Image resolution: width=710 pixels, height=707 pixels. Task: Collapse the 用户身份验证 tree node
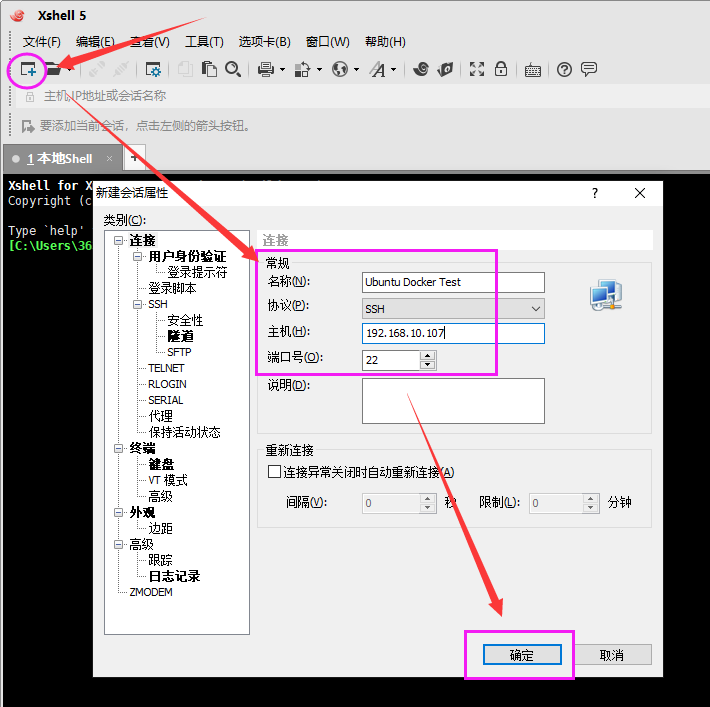pos(137,256)
